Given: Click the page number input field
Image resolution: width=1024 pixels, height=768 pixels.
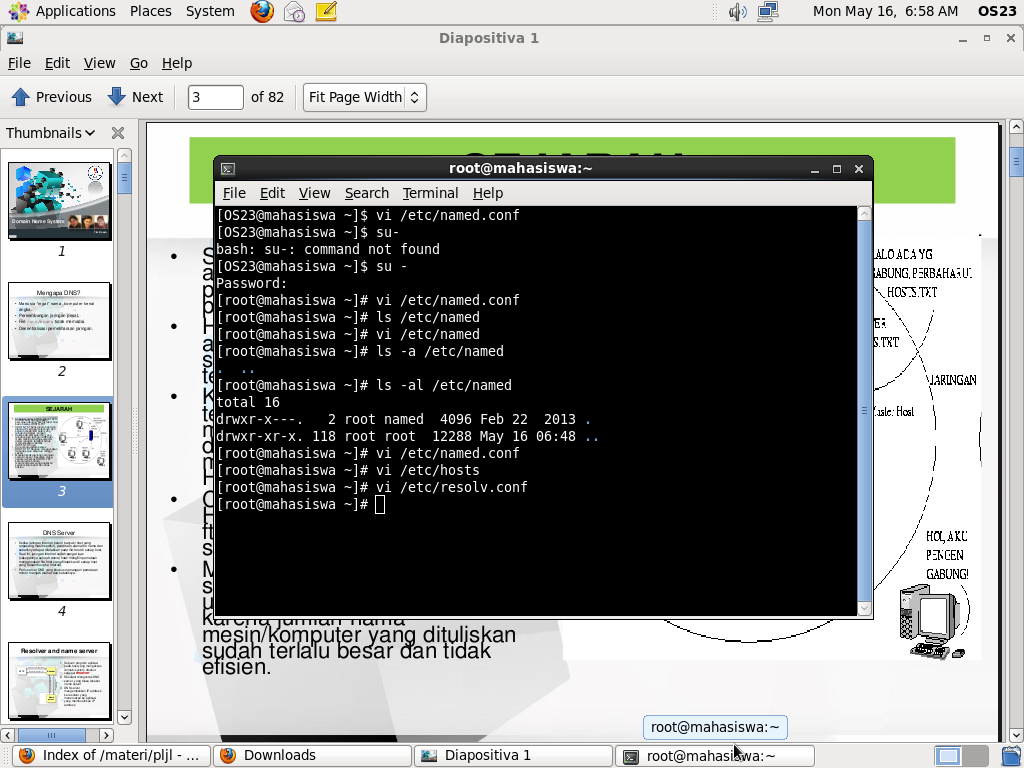Looking at the screenshot, I should tap(213, 97).
